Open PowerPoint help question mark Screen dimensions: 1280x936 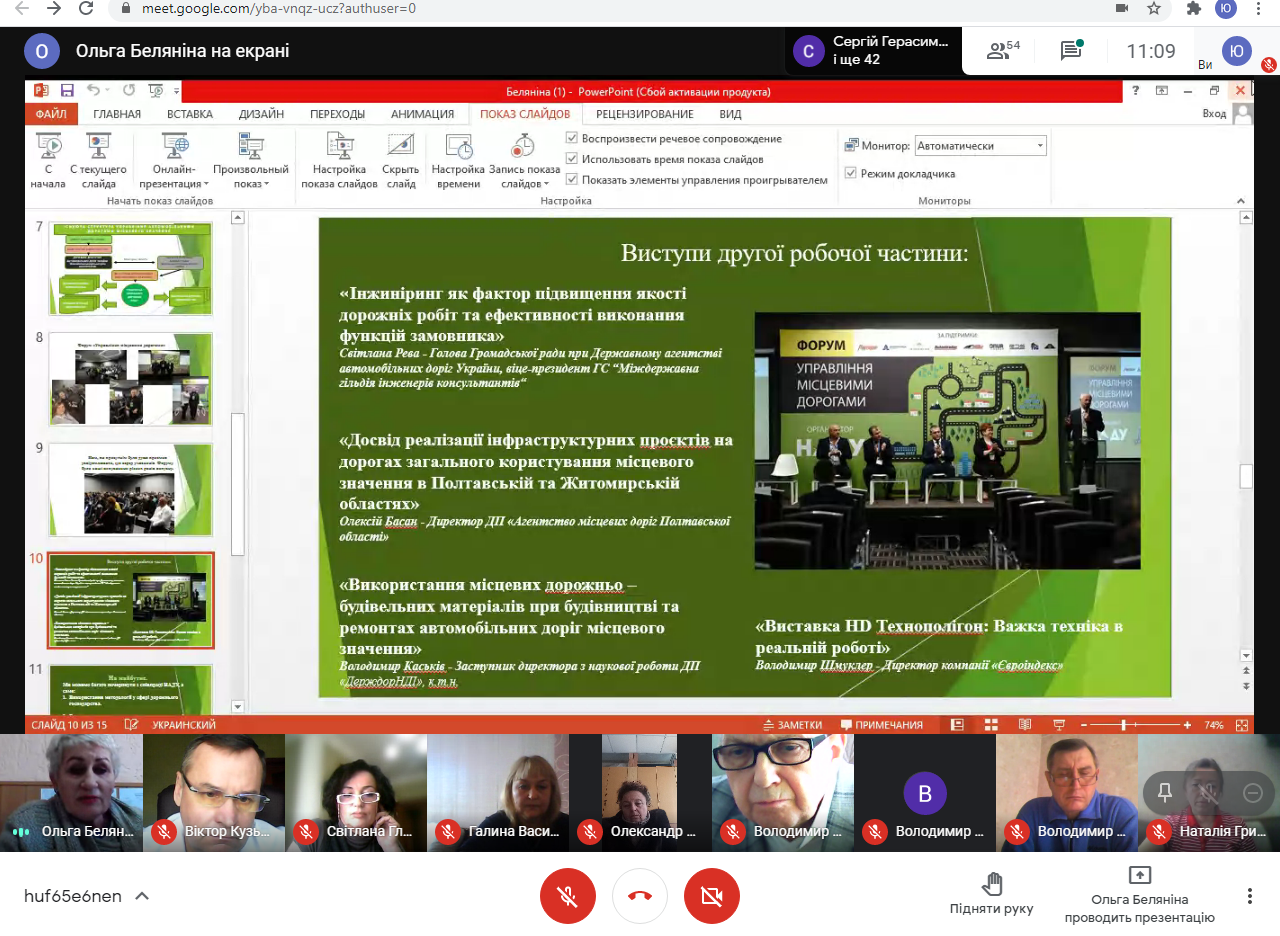pyautogui.click(x=1135, y=90)
